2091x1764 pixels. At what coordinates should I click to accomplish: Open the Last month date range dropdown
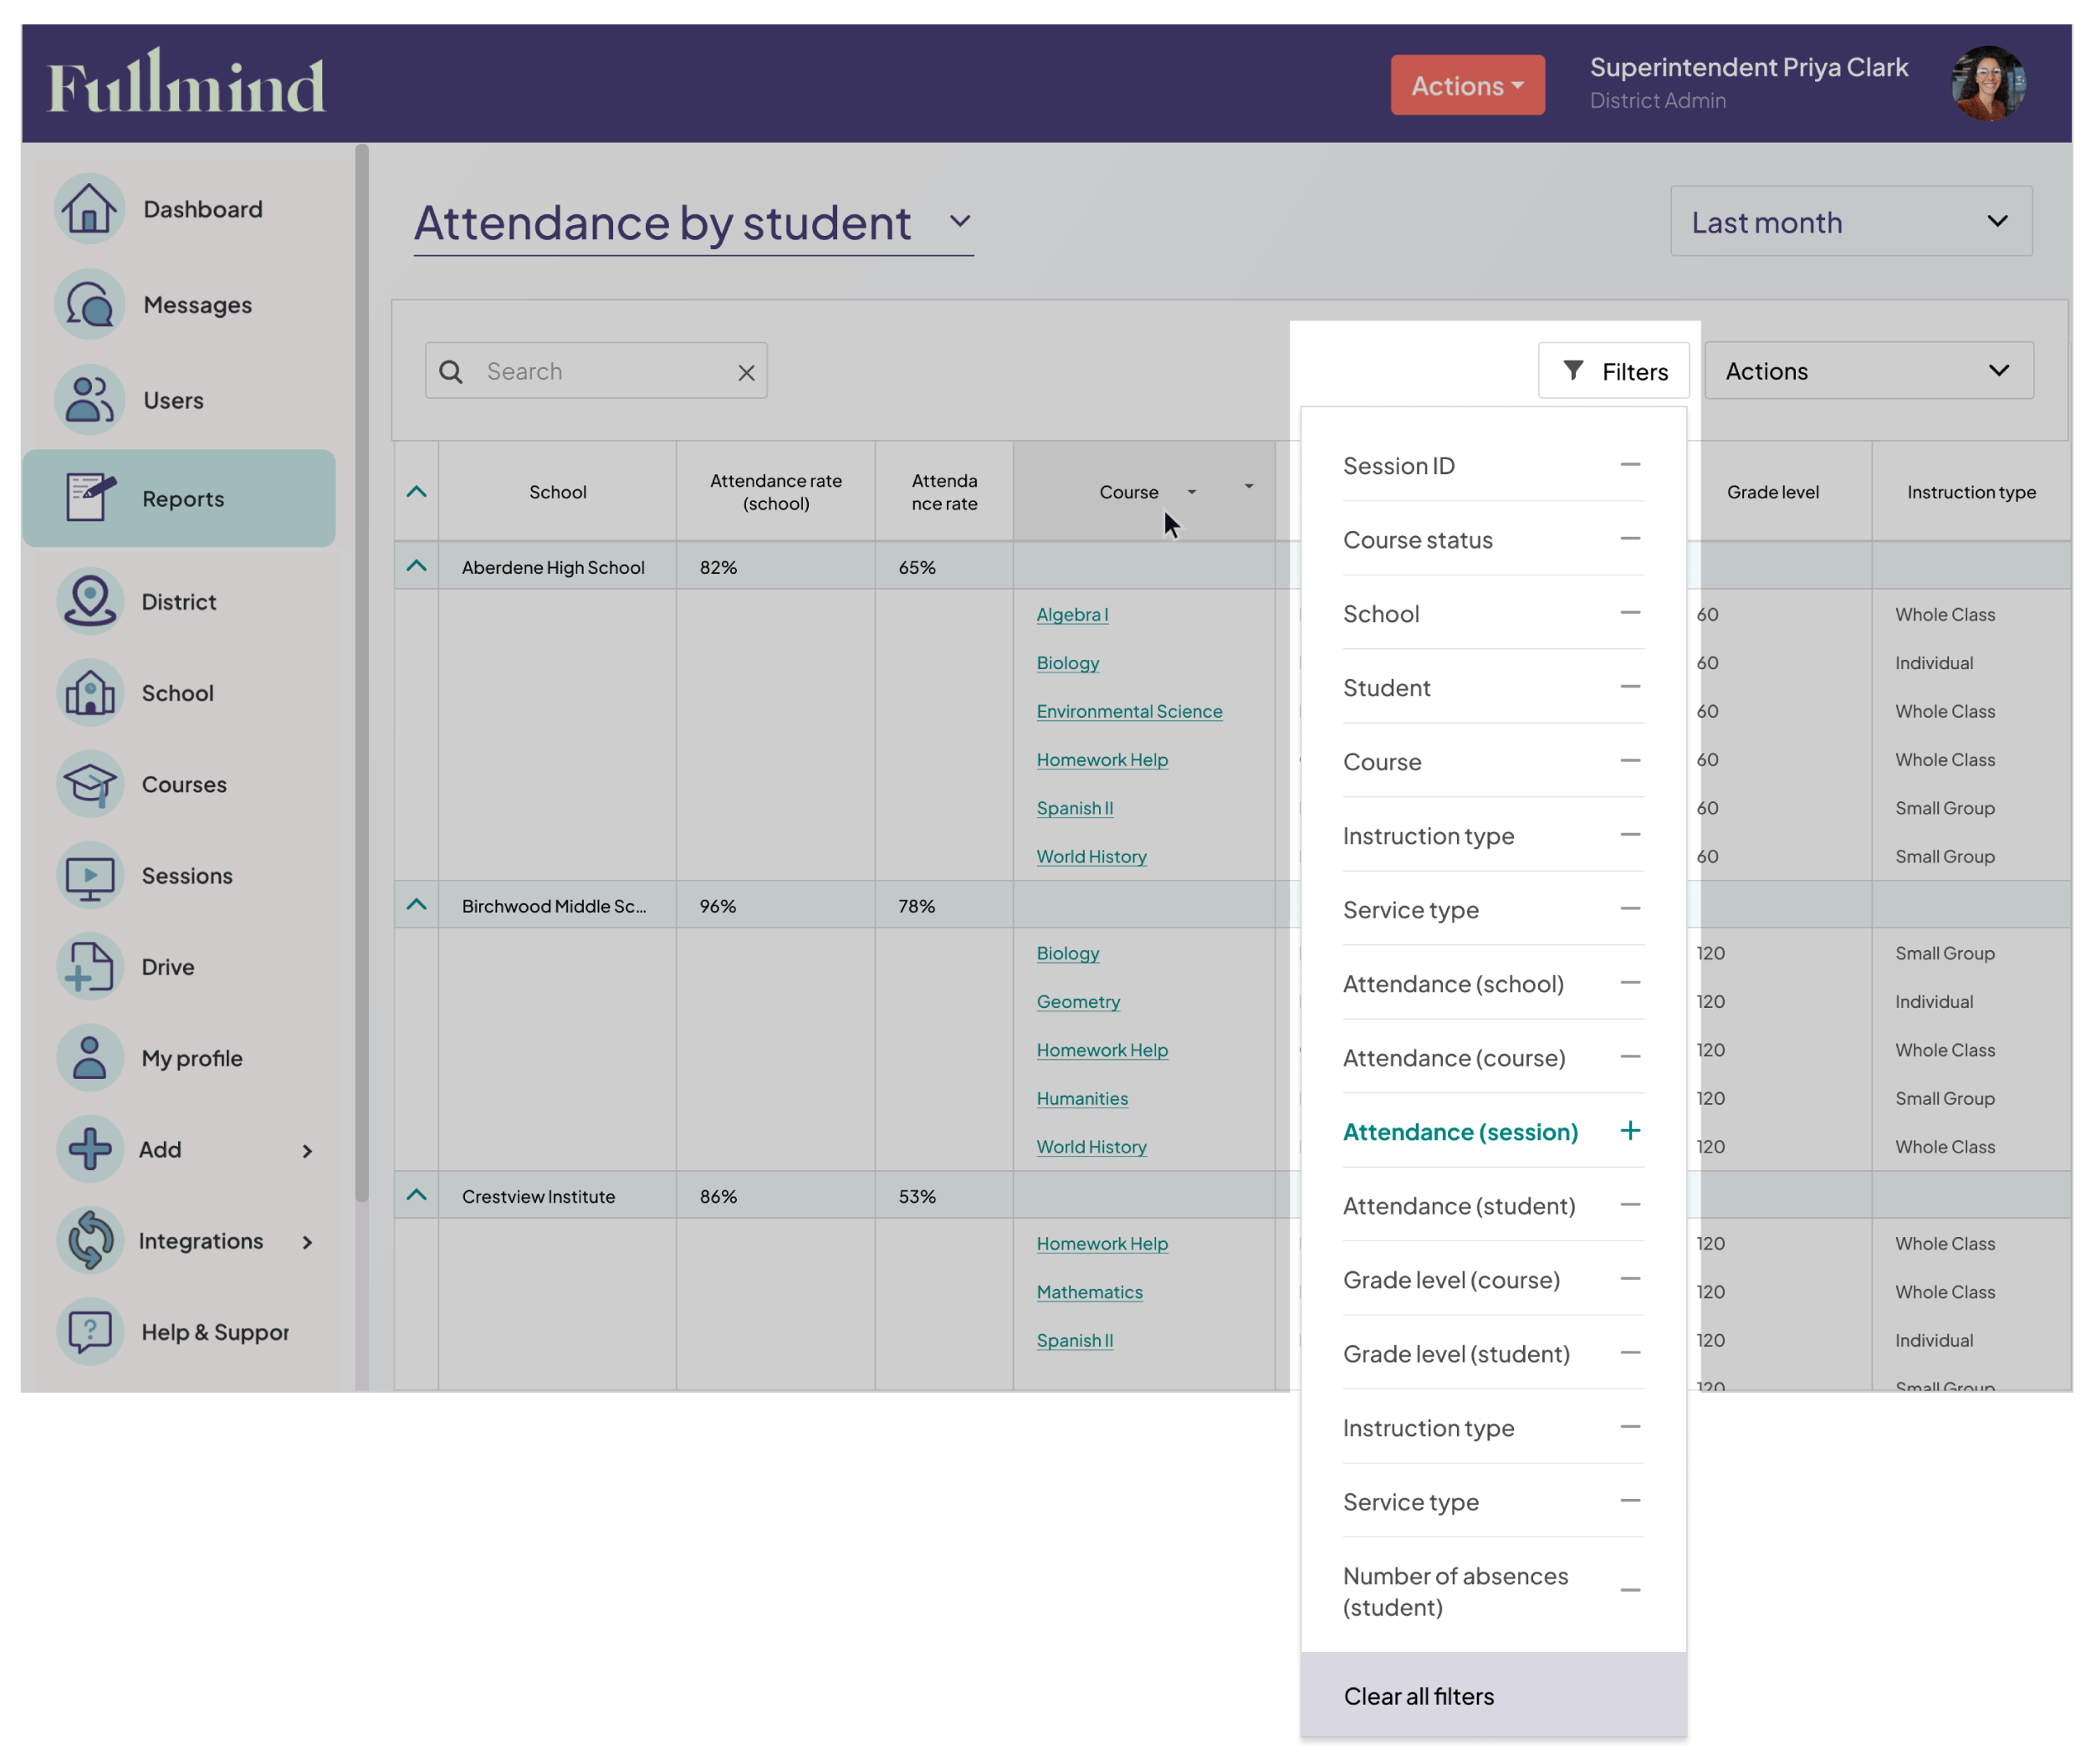point(1850,221)
